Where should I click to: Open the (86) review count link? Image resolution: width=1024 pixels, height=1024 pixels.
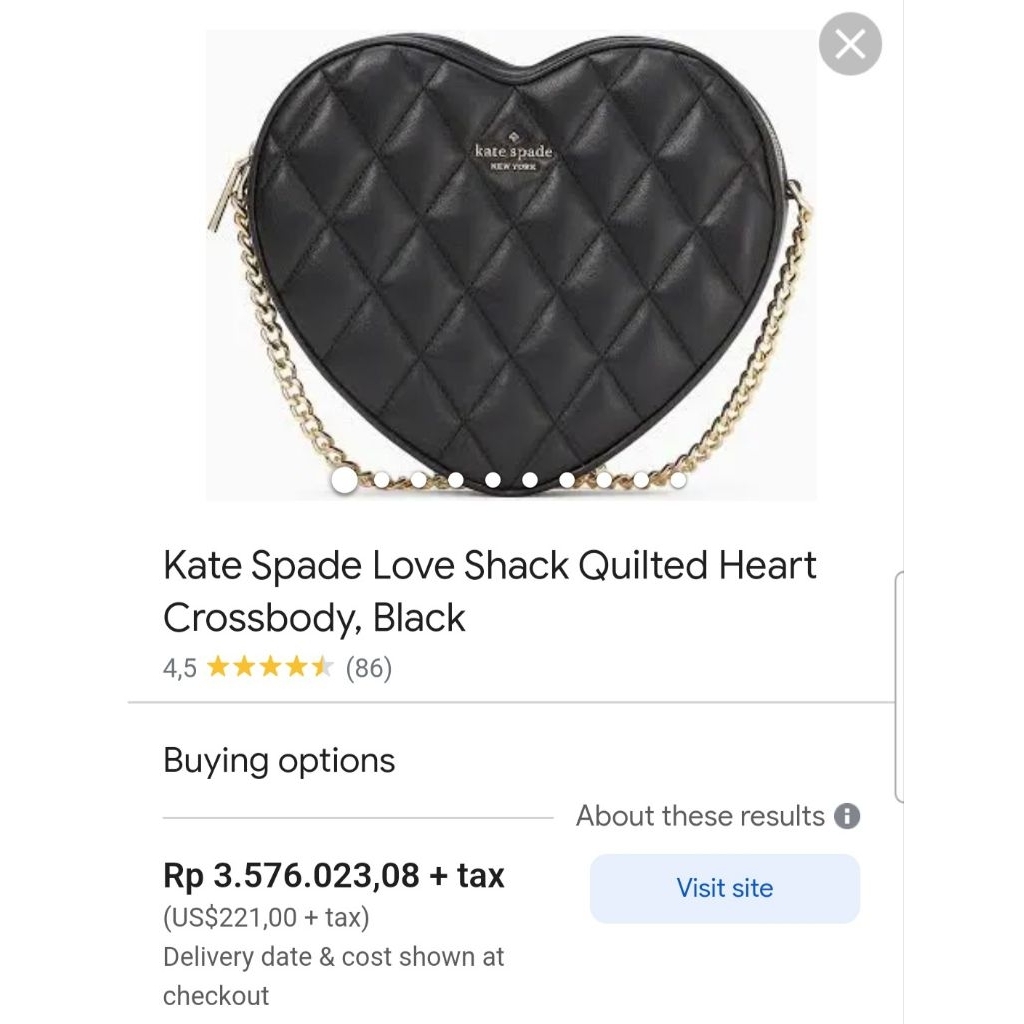[x=370, y=666]
